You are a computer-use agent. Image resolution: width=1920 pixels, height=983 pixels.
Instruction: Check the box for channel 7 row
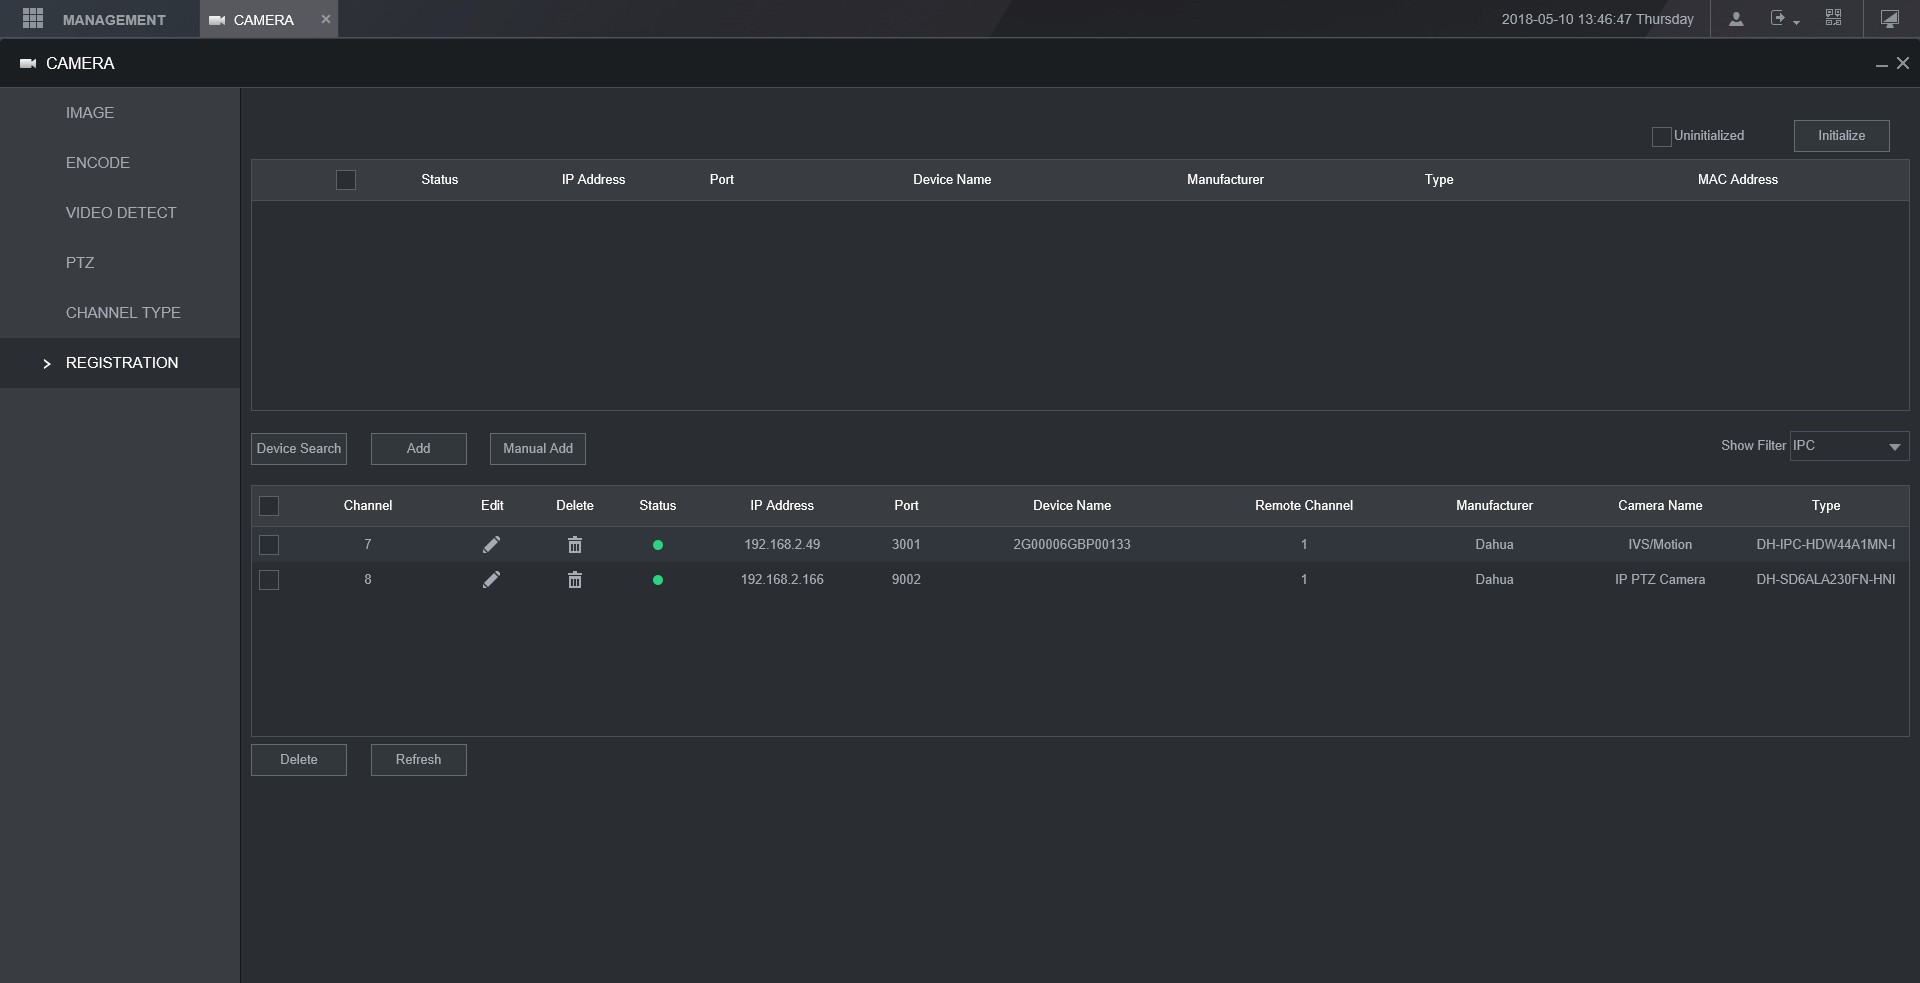point(269,545)
